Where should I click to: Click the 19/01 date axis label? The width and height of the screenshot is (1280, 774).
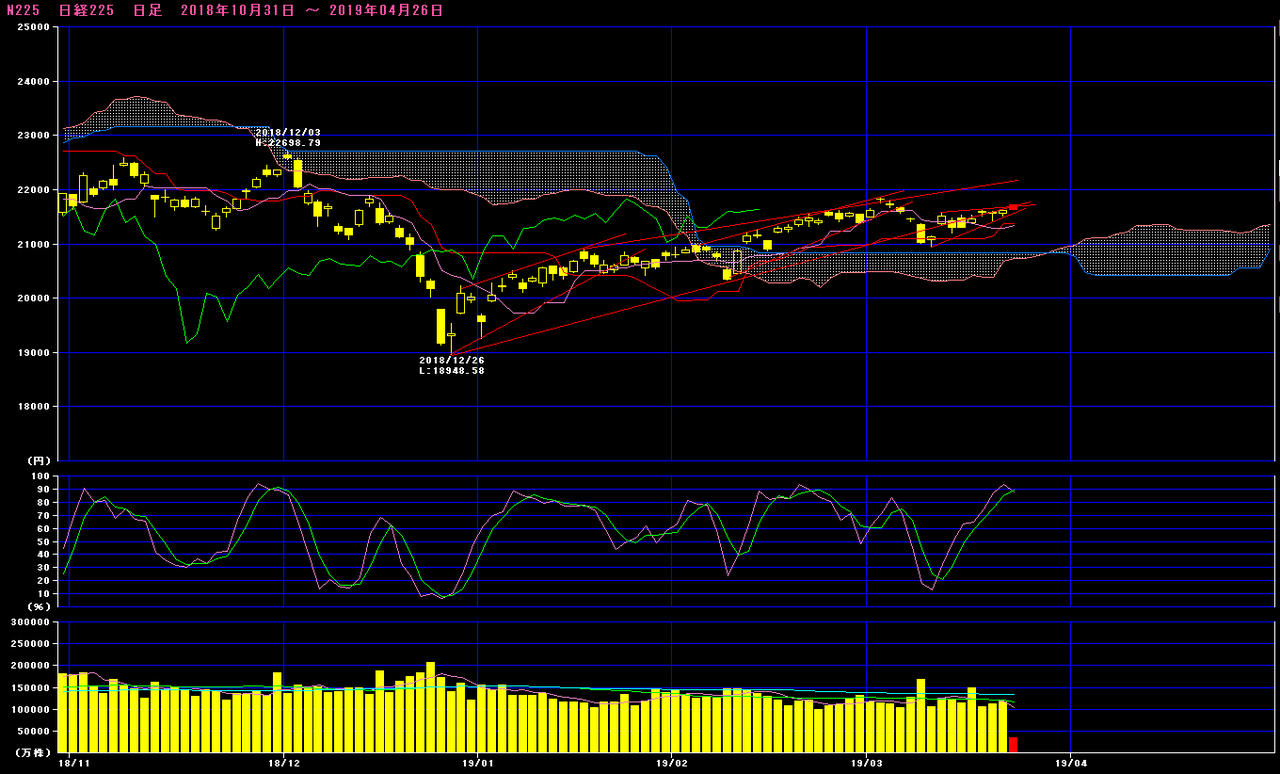click(x=477, y=763)
